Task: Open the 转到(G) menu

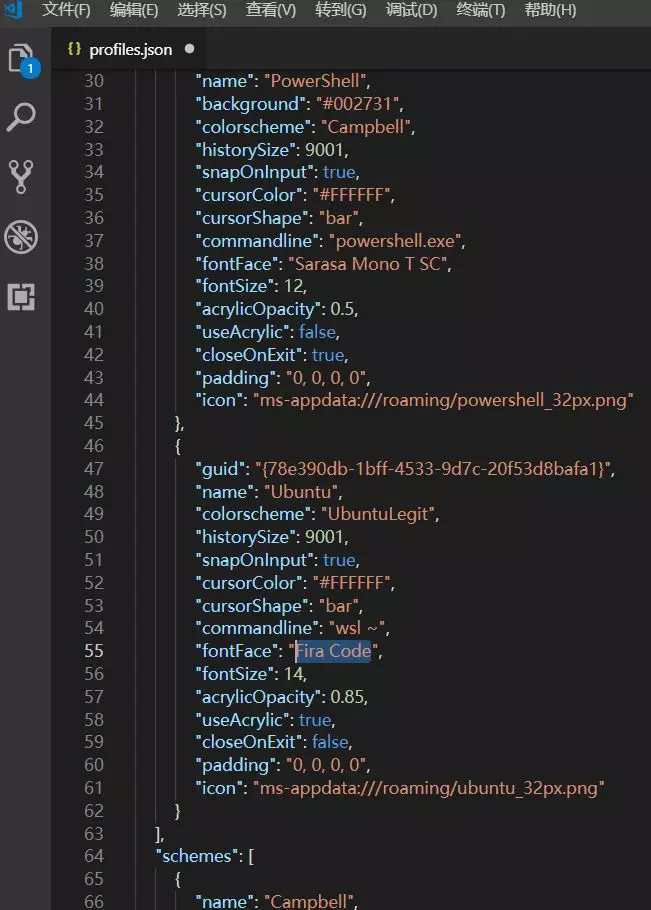Action: [341, 9]
